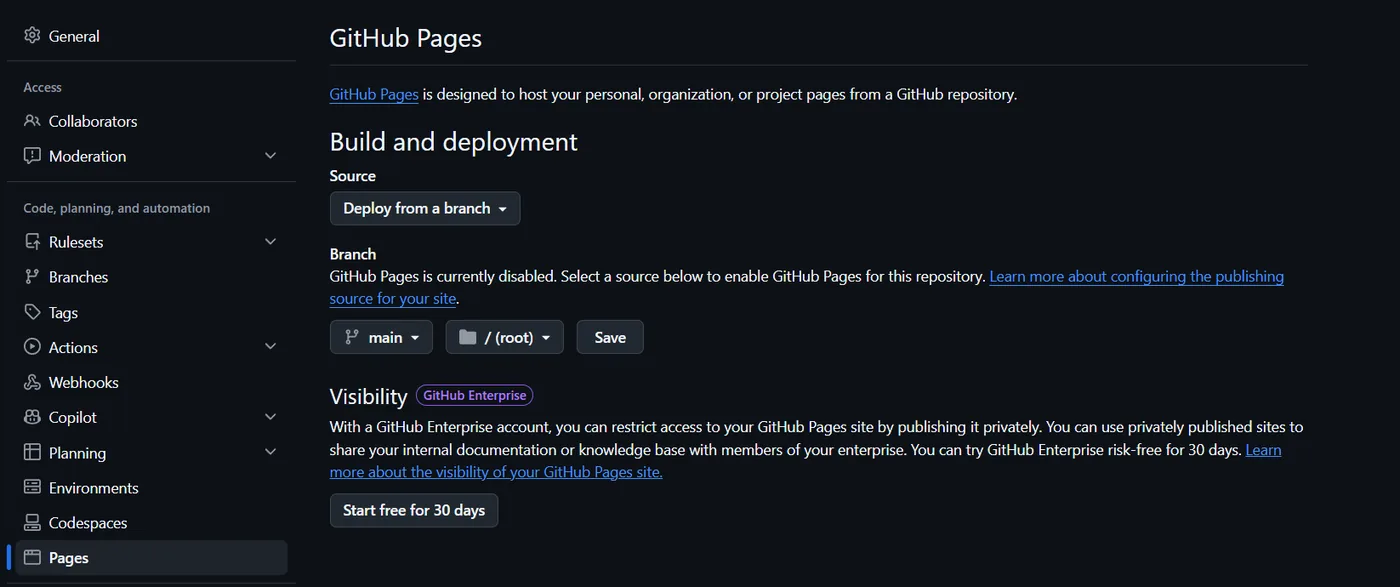Click the Moderation report icon
The width and height of the screenshot is (1400, 587).
tap(32, 156)
